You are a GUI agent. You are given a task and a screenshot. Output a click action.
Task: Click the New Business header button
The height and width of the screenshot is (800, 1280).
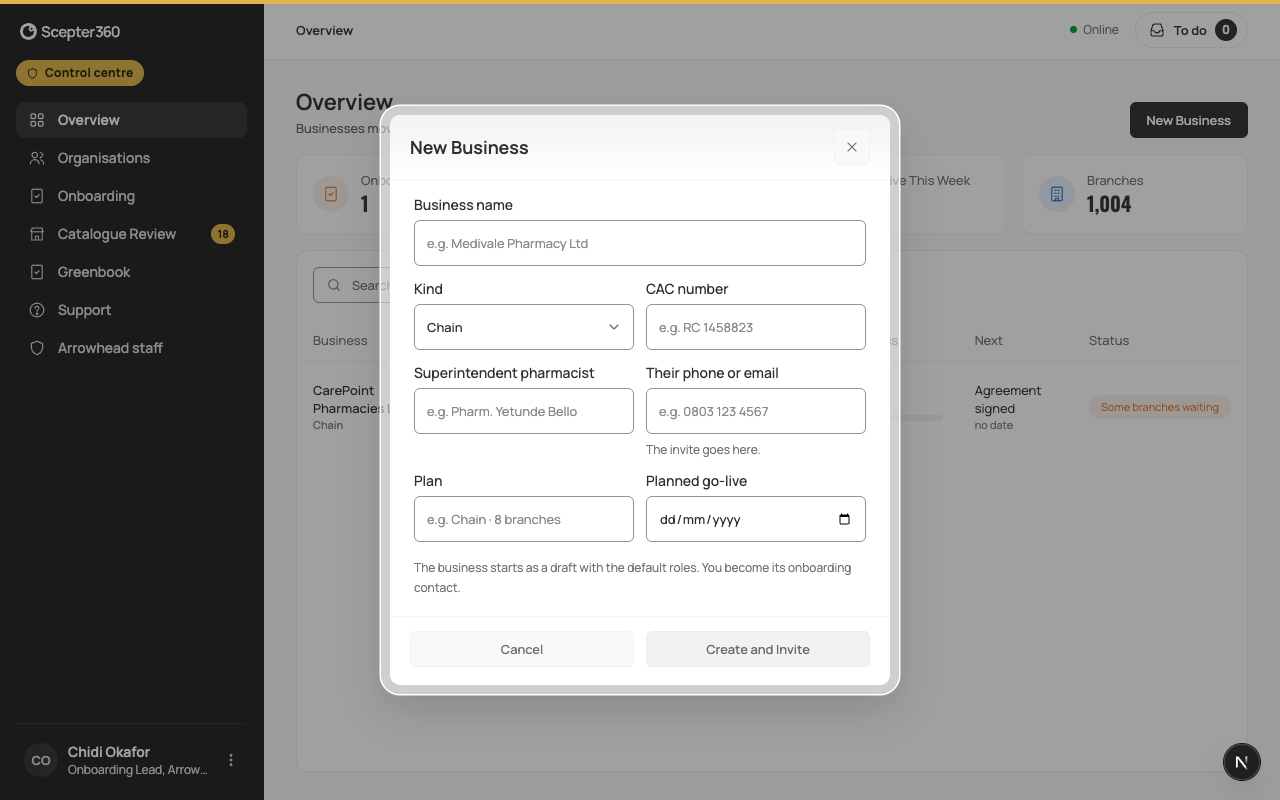pyautogui.click(x=1188, y=120)
